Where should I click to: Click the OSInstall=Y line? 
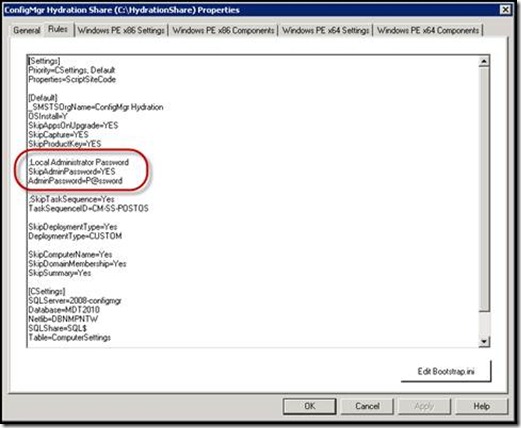(48, 116)
